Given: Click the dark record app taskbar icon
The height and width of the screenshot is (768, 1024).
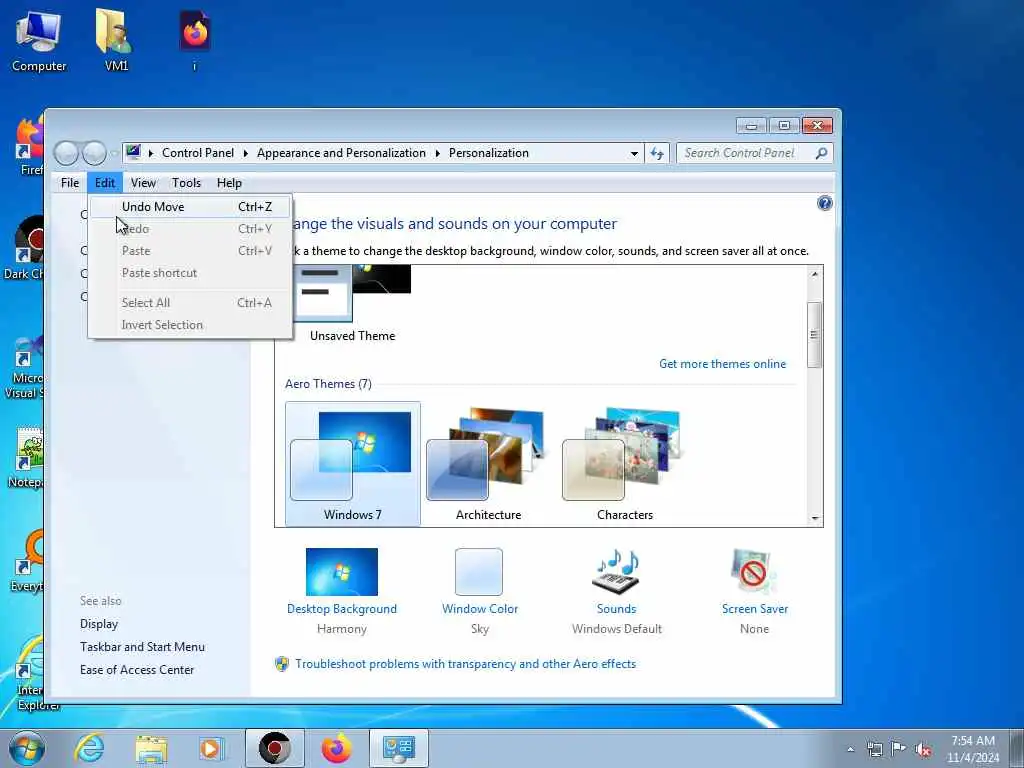Looking at the screenshot, I should coord(274,748).
